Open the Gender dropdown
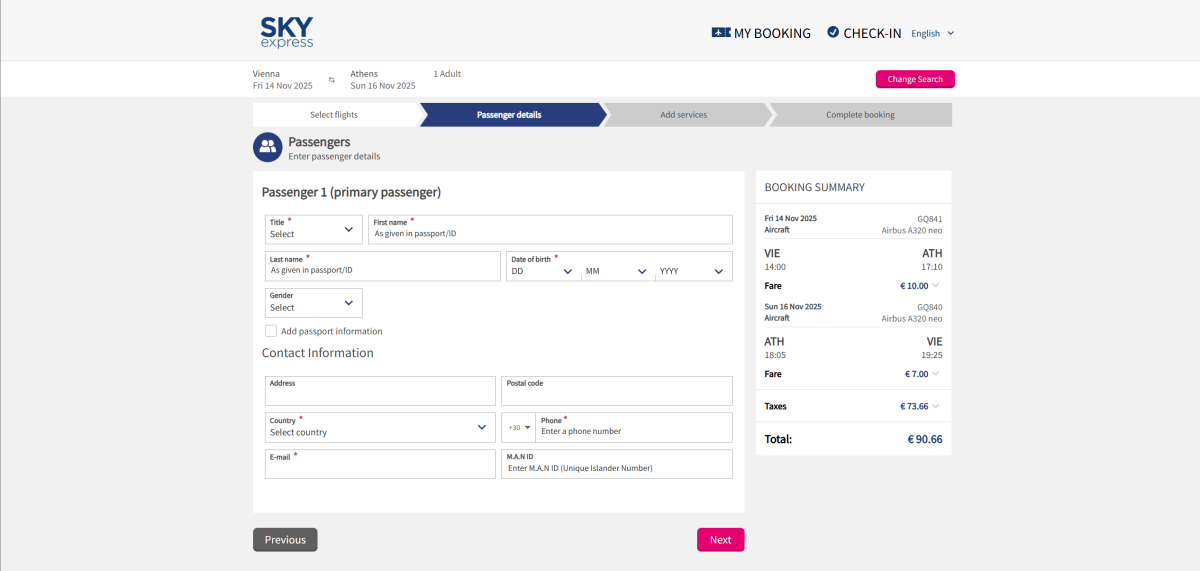Viewport: 1200px width, 571px height. (313, 303)
